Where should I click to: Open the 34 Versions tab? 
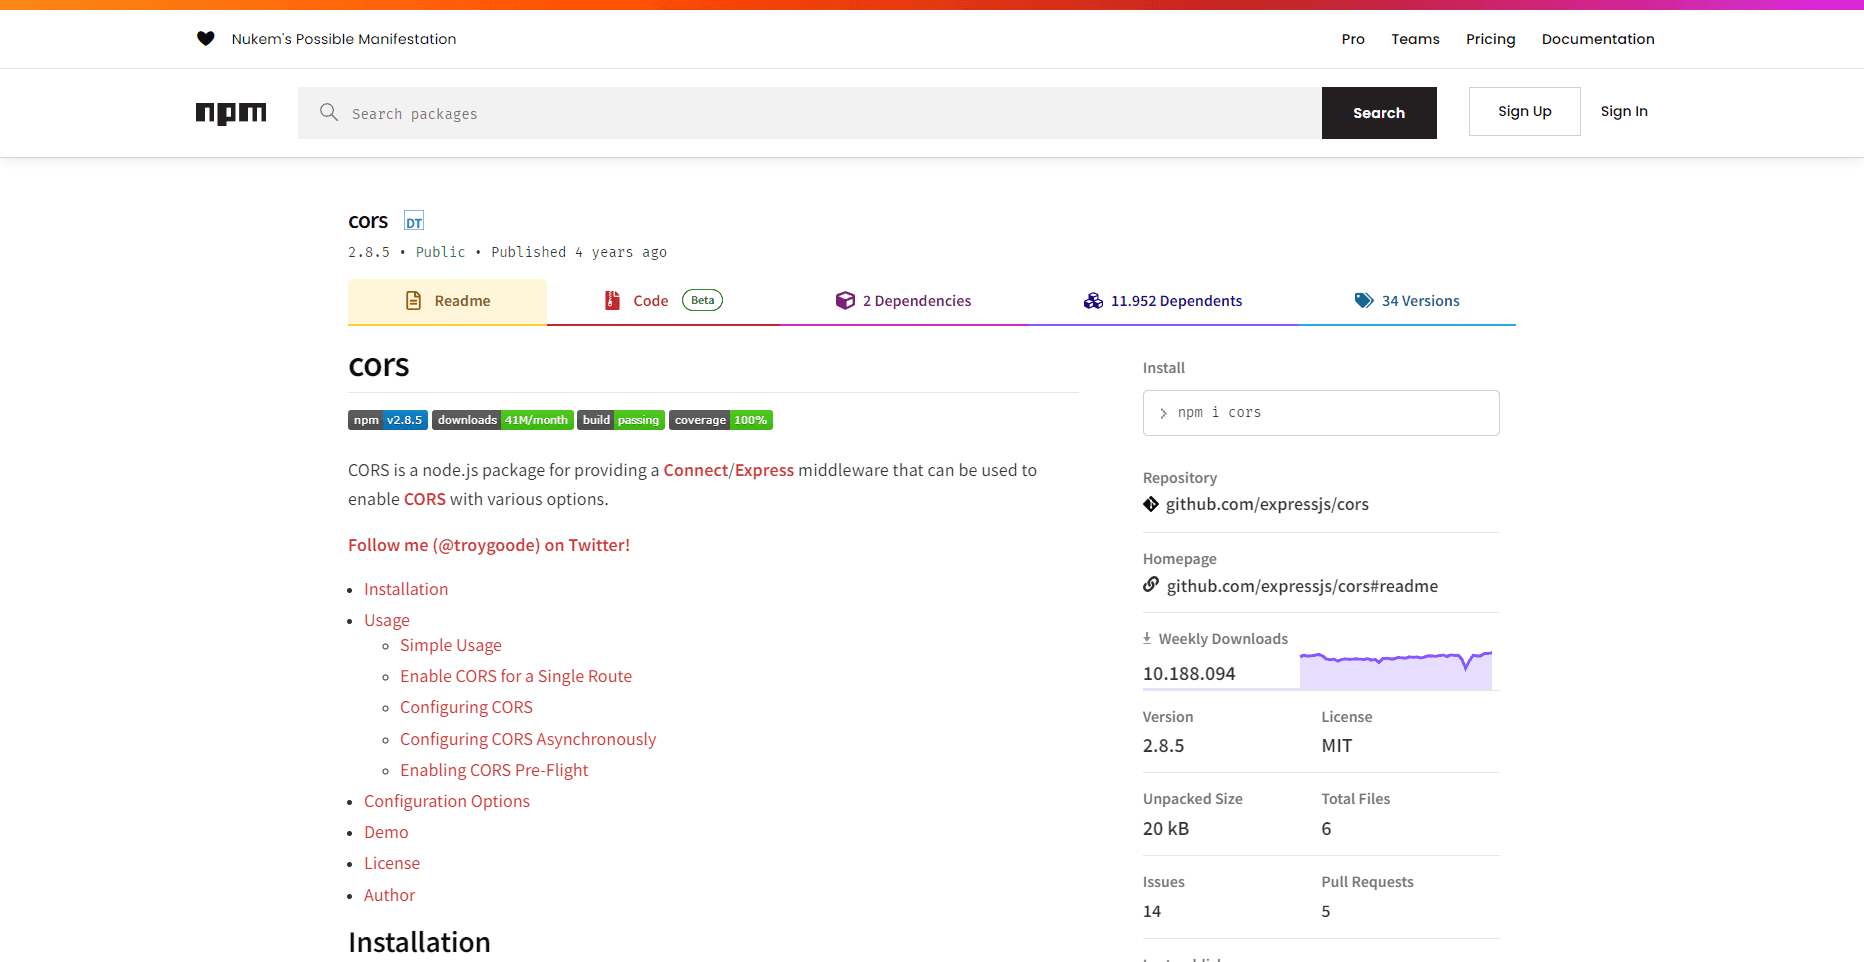pyautogui.click(x=1407, y=301)
